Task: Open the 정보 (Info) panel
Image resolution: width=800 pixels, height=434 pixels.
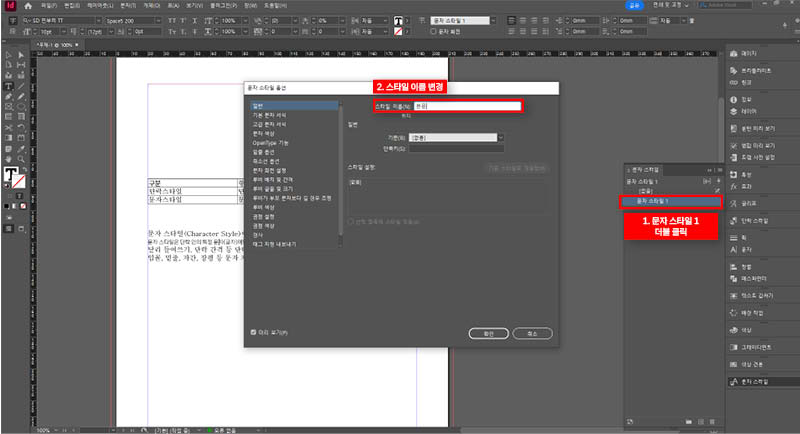Action: click(742, 99)
